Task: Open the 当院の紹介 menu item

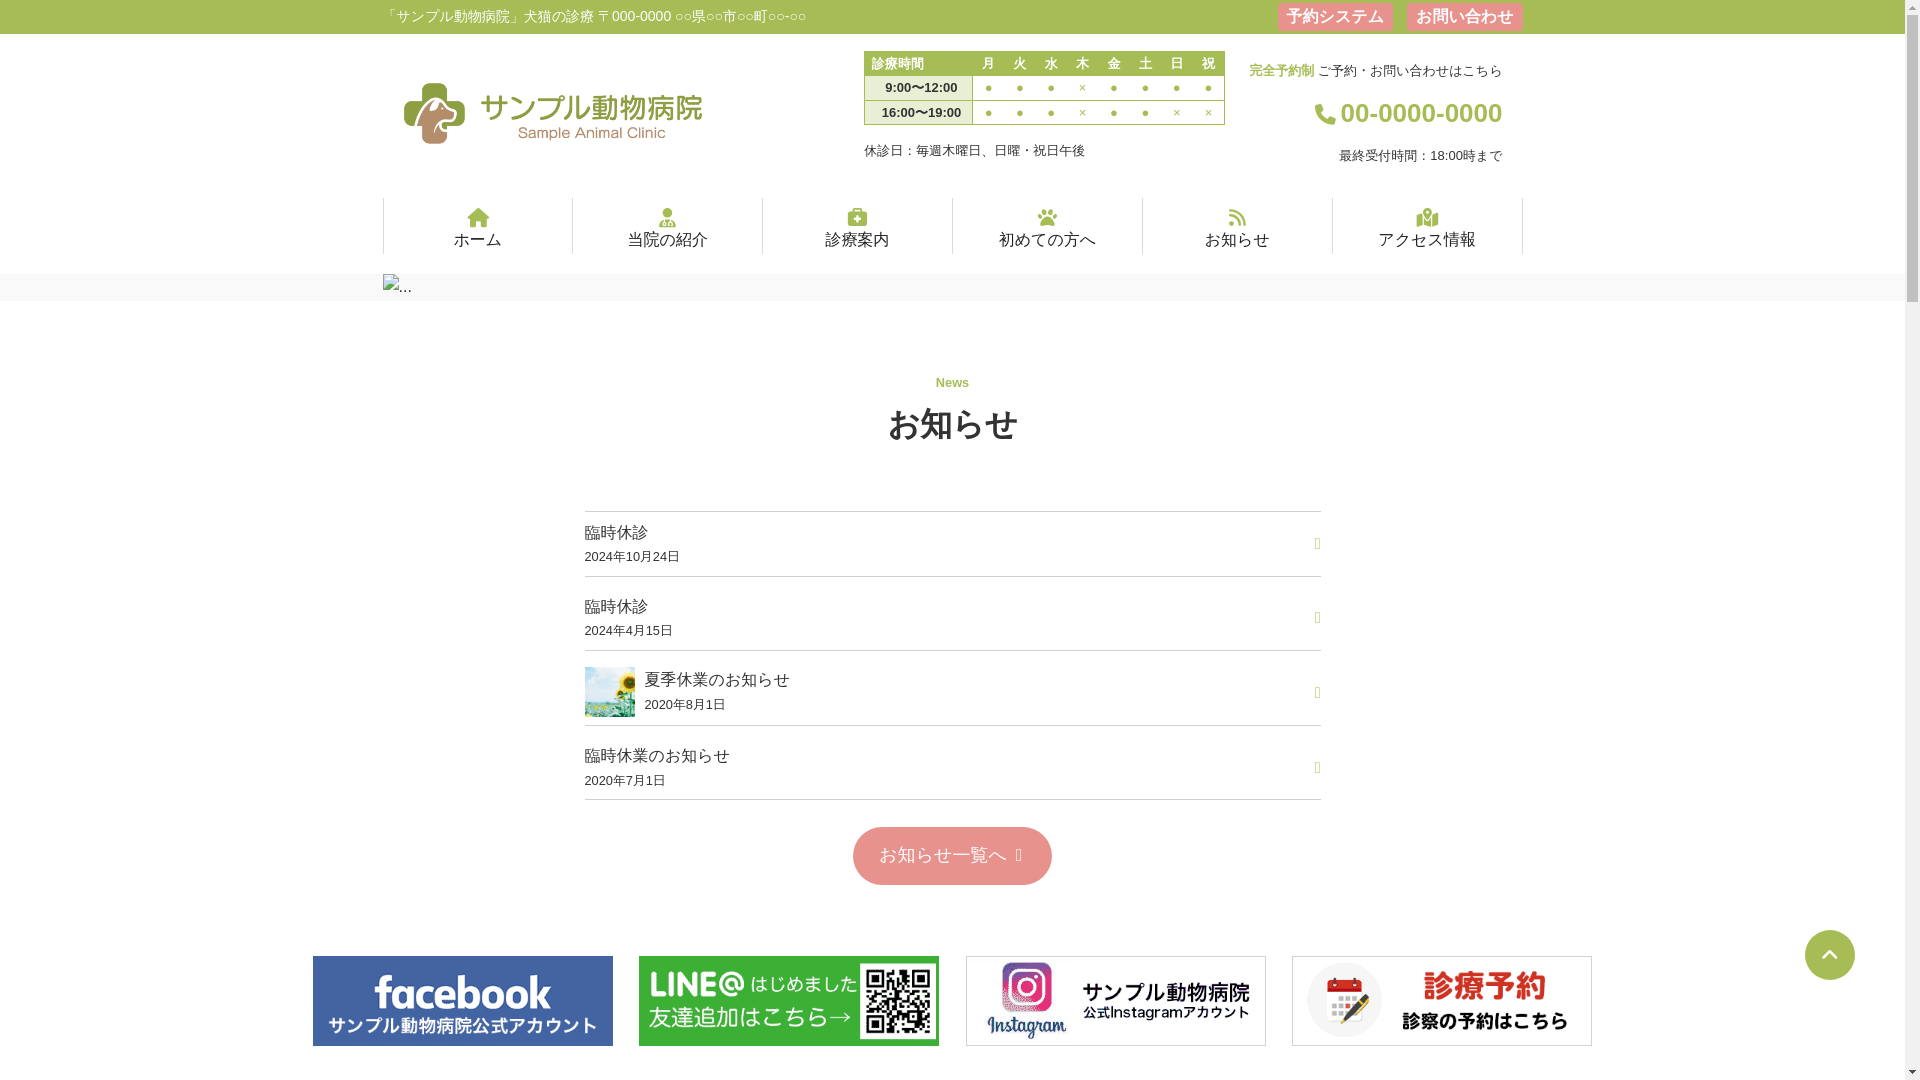Action: (667, 226)
